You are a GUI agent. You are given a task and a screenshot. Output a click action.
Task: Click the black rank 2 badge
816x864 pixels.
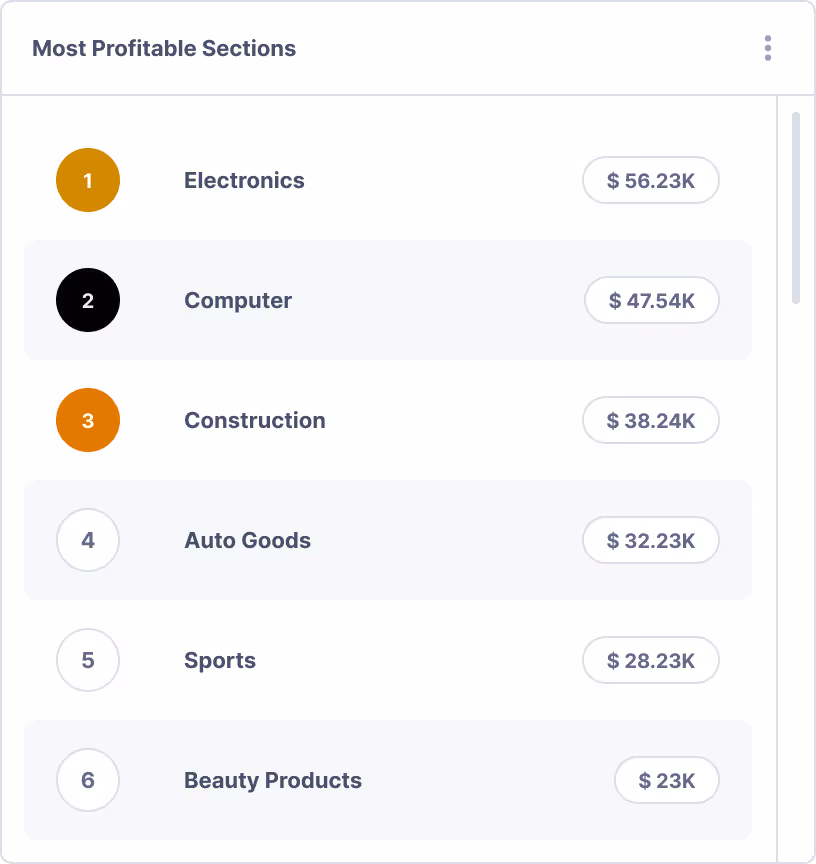tap(88, 301)
